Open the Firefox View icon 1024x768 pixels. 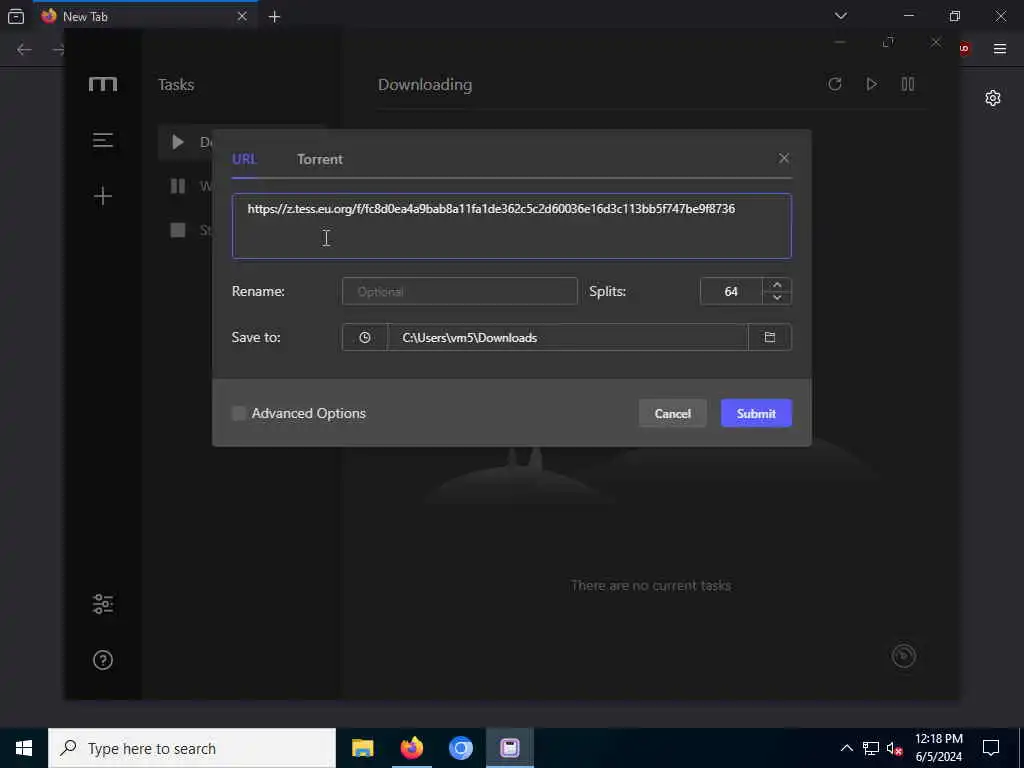(x=16, y=16)
